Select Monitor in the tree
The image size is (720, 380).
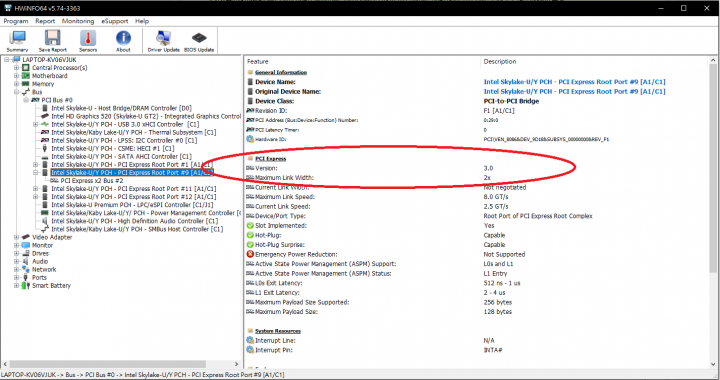point(42,246)
